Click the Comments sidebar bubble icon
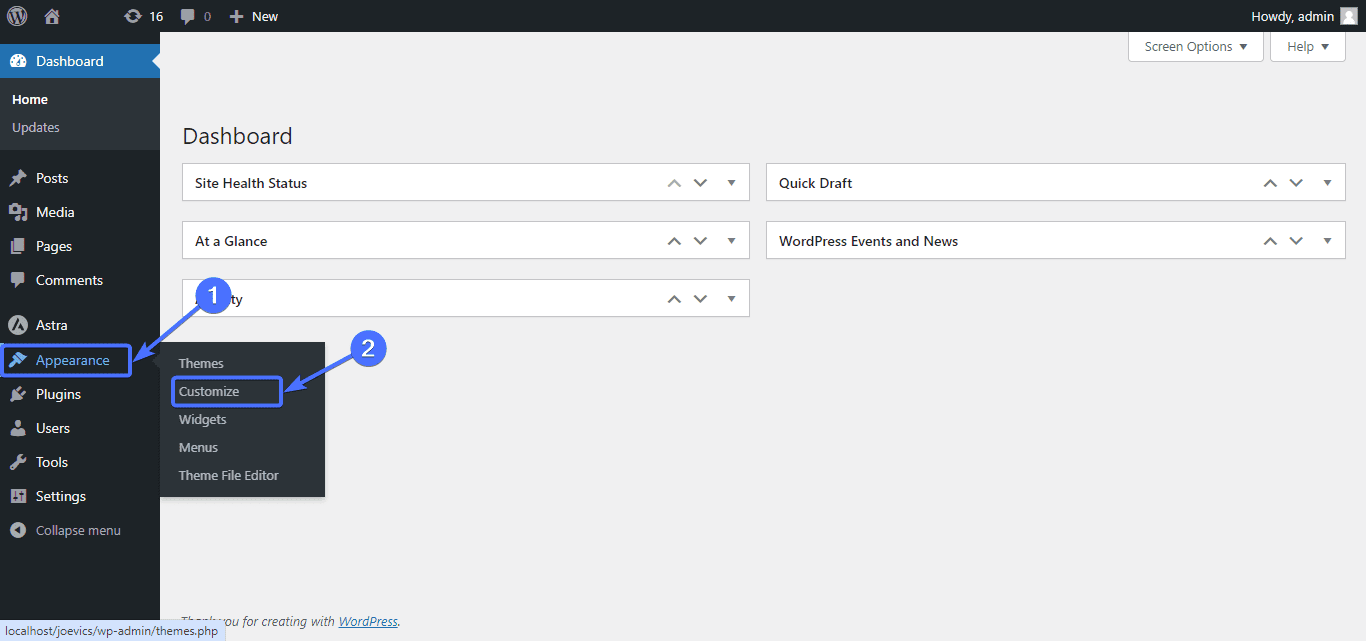The image size is (1366, 641). pyautogui.click(x=18, y=280)
